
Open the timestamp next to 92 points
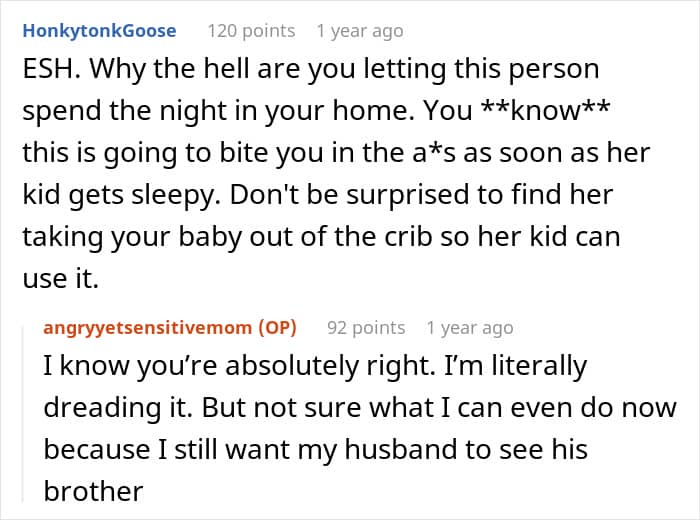click(x=470, y=328)
